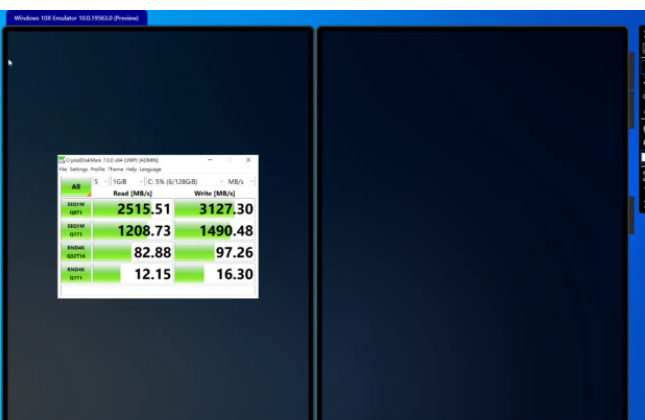Open the Profile menu

pyautogui.click(x=98, y=169)
